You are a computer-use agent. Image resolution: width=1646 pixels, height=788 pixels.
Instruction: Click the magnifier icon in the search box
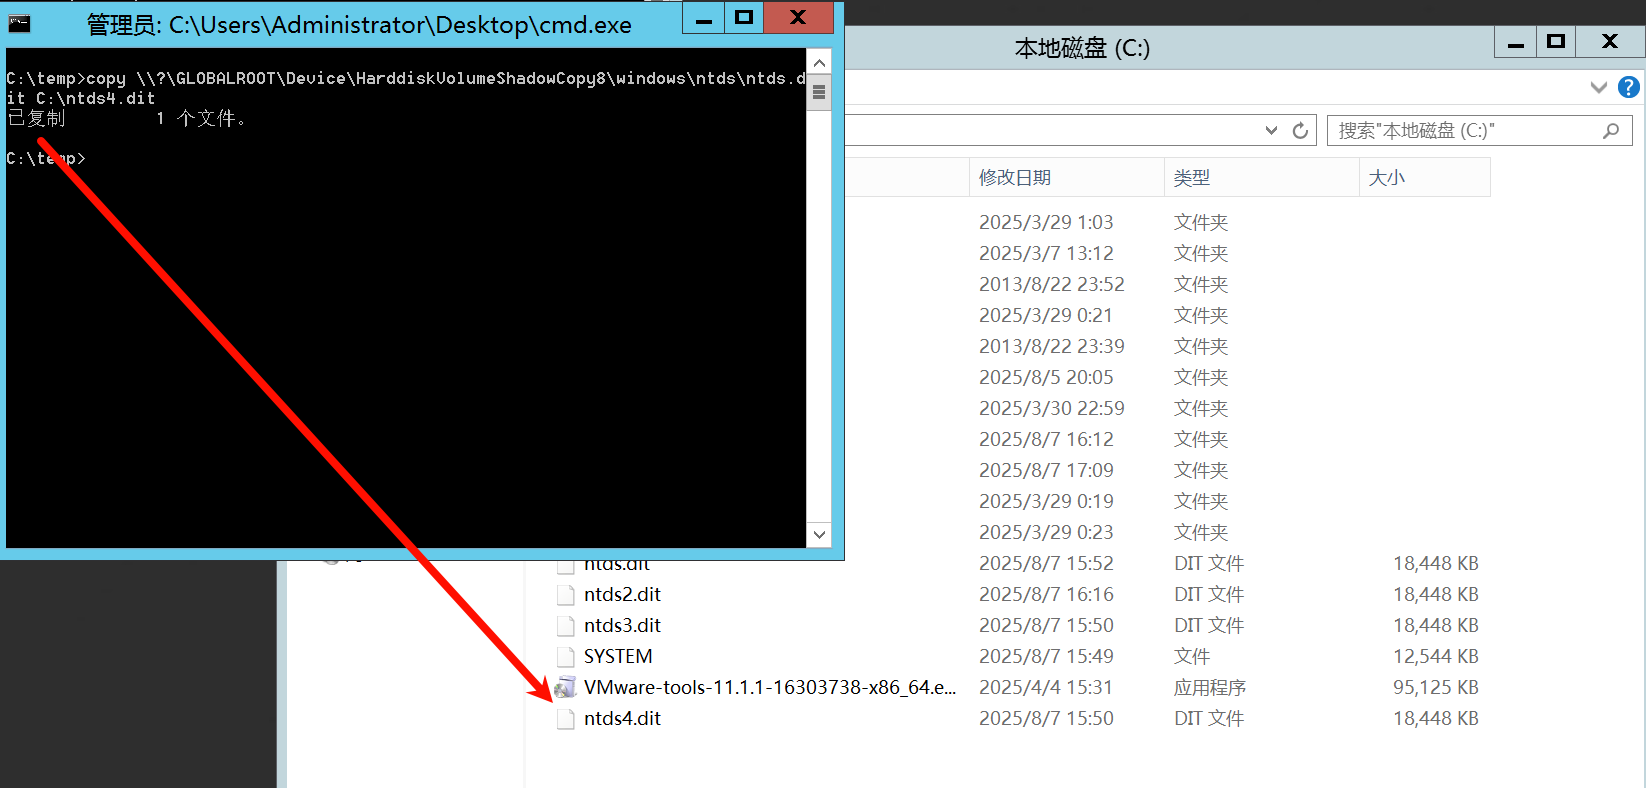pos(1611,131)
